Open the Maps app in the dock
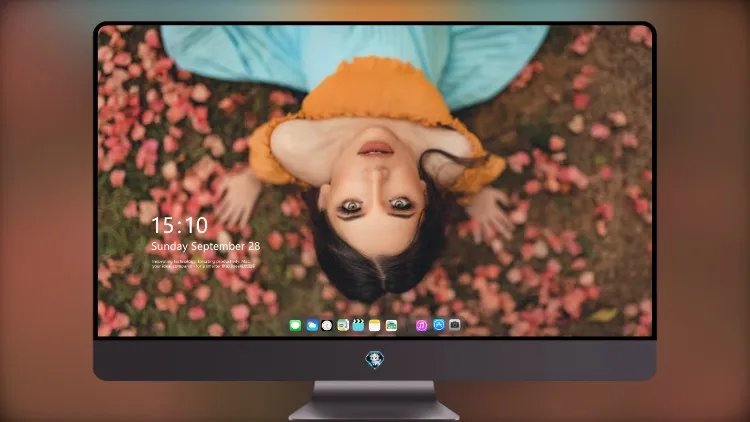This screenshot has width=750, height=422. point(342,325)
